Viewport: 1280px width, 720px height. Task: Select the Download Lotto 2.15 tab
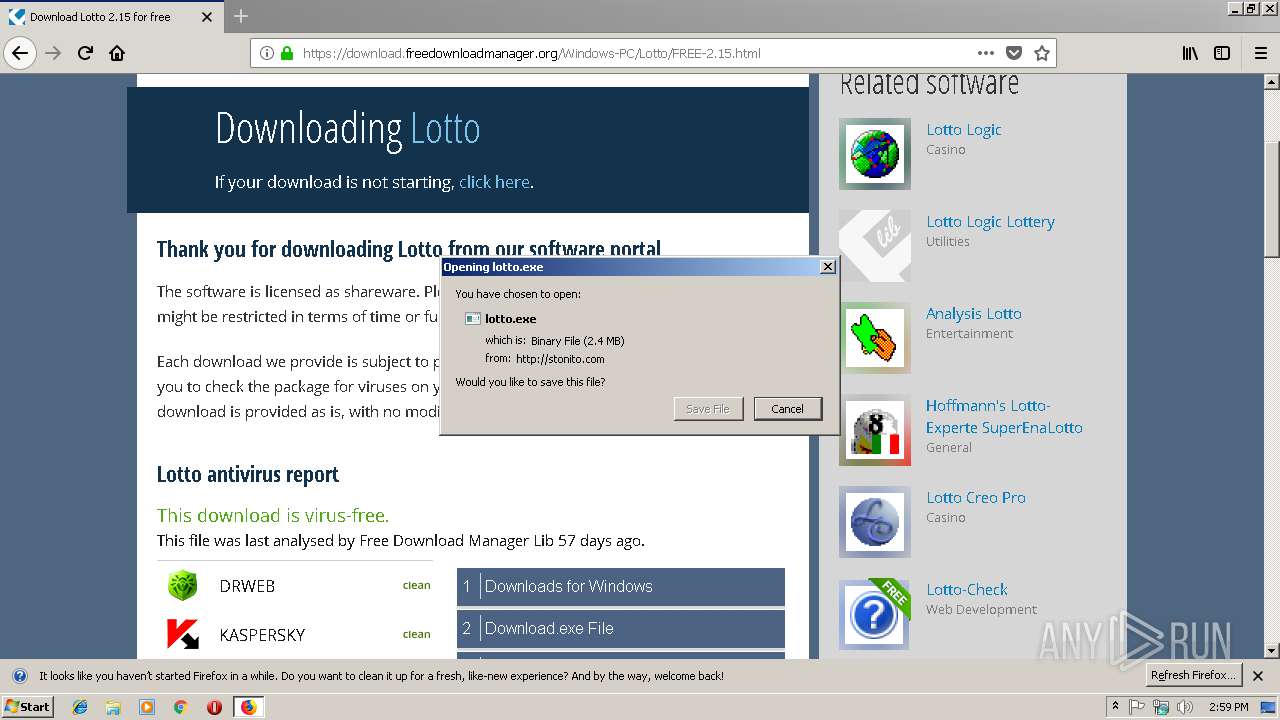coord(112,17)
